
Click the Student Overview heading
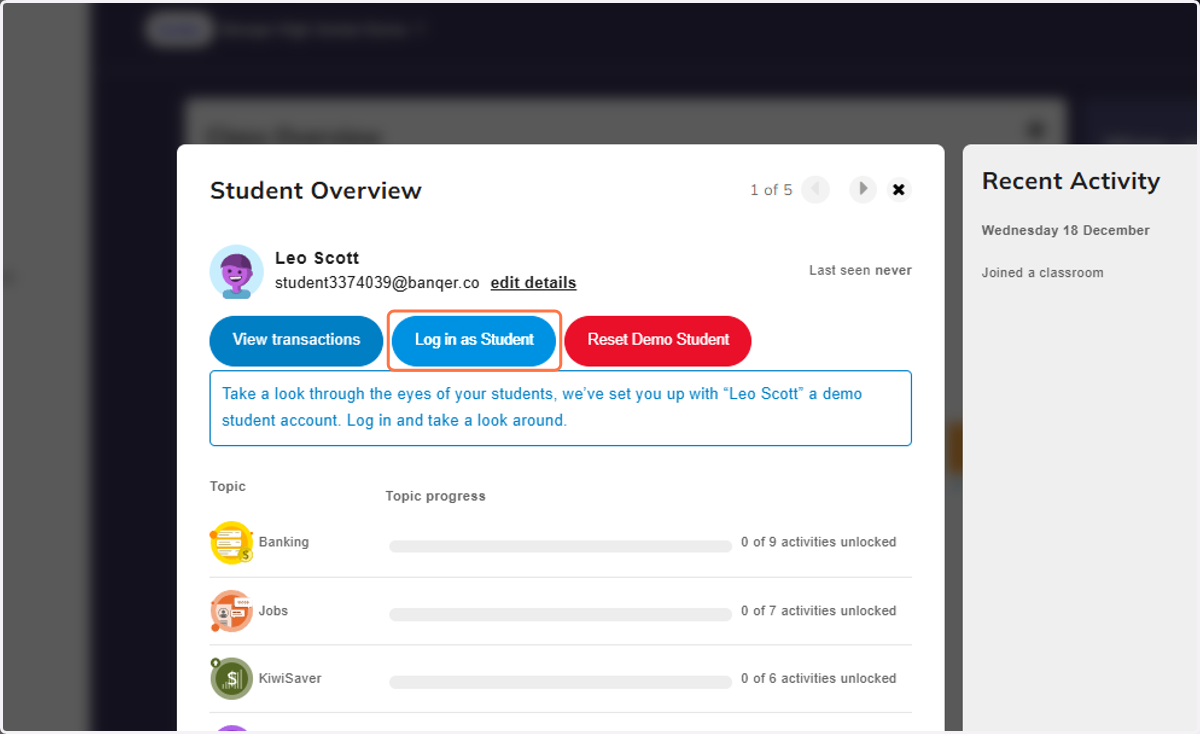pyautogui.click(x=316, y=190)
